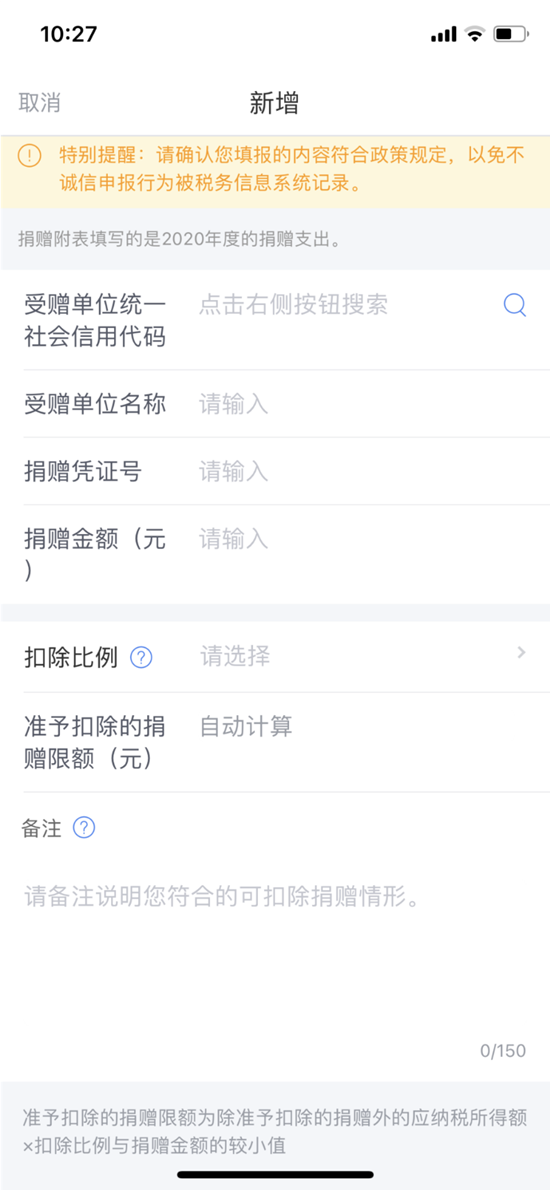Tap the Wi-Fi icon in the status bar

pyautogui.click(x=475, y=33)
